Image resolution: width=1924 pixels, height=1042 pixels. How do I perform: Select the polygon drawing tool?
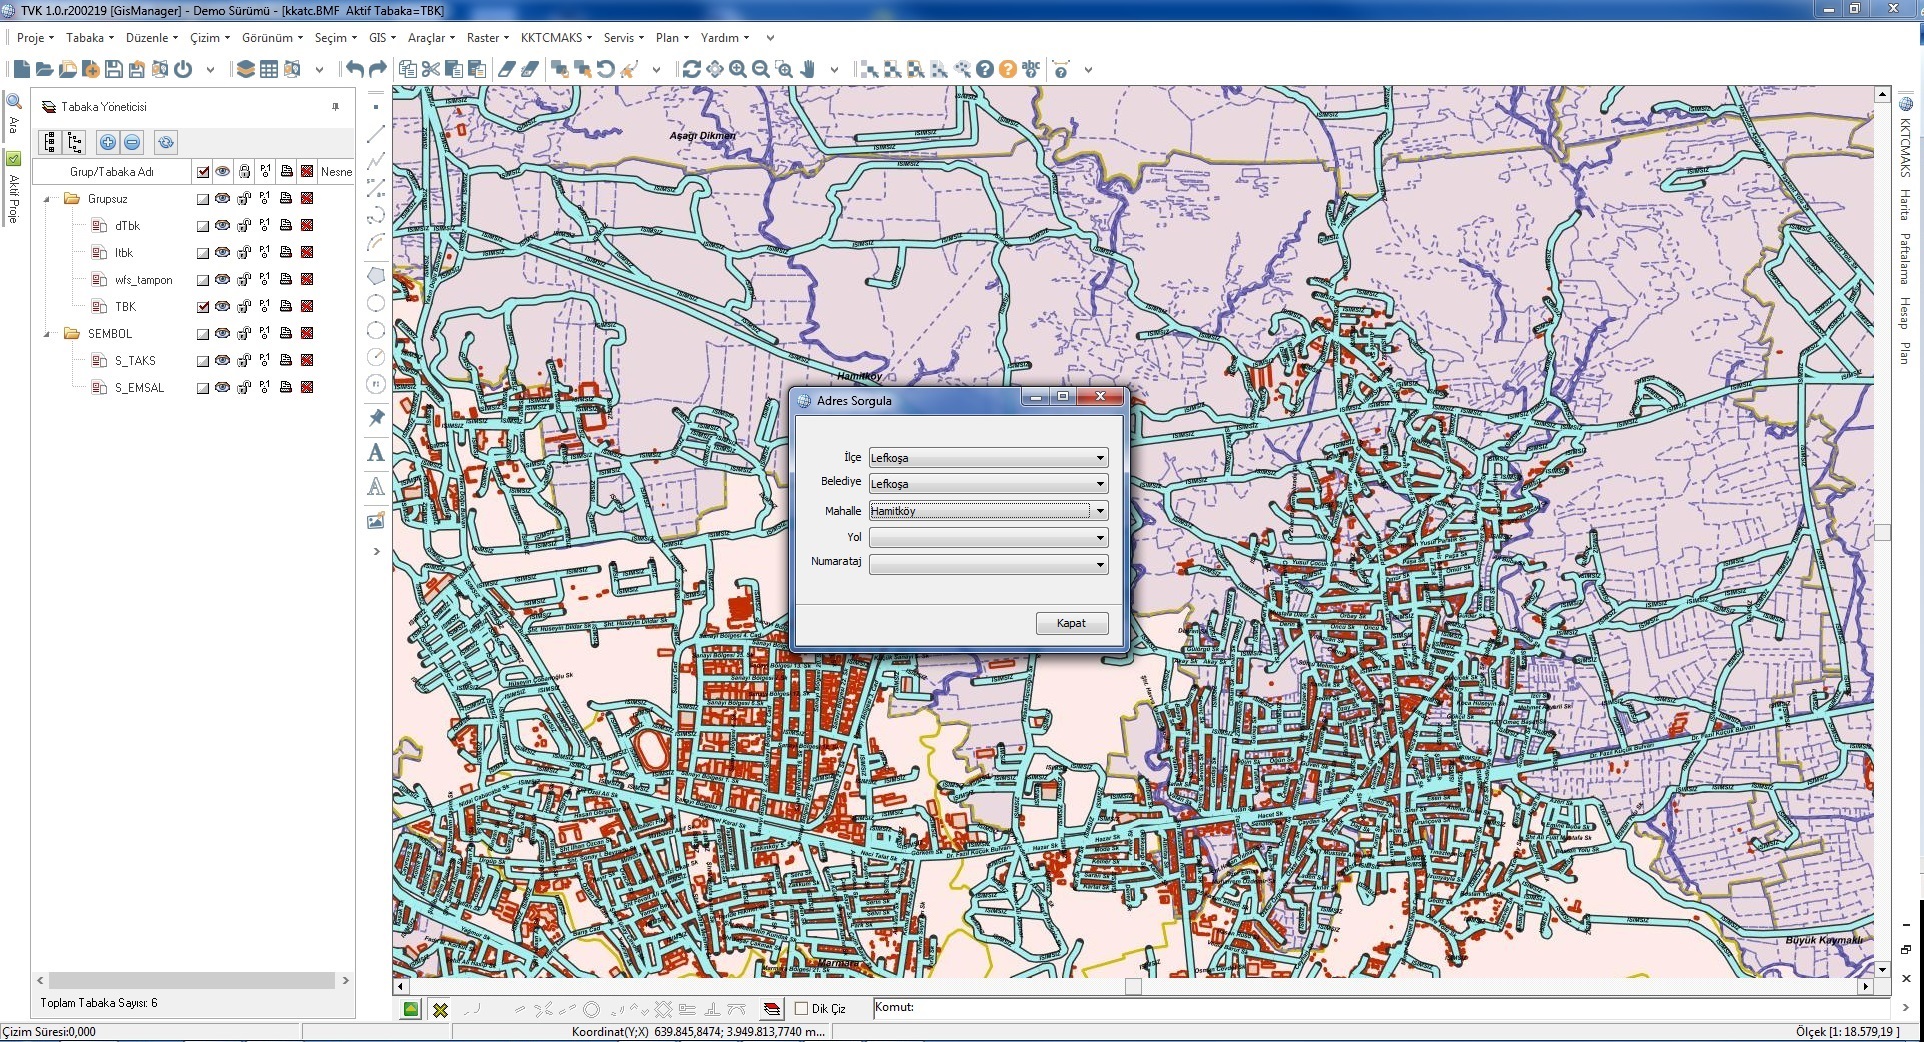tap(376, 276)
